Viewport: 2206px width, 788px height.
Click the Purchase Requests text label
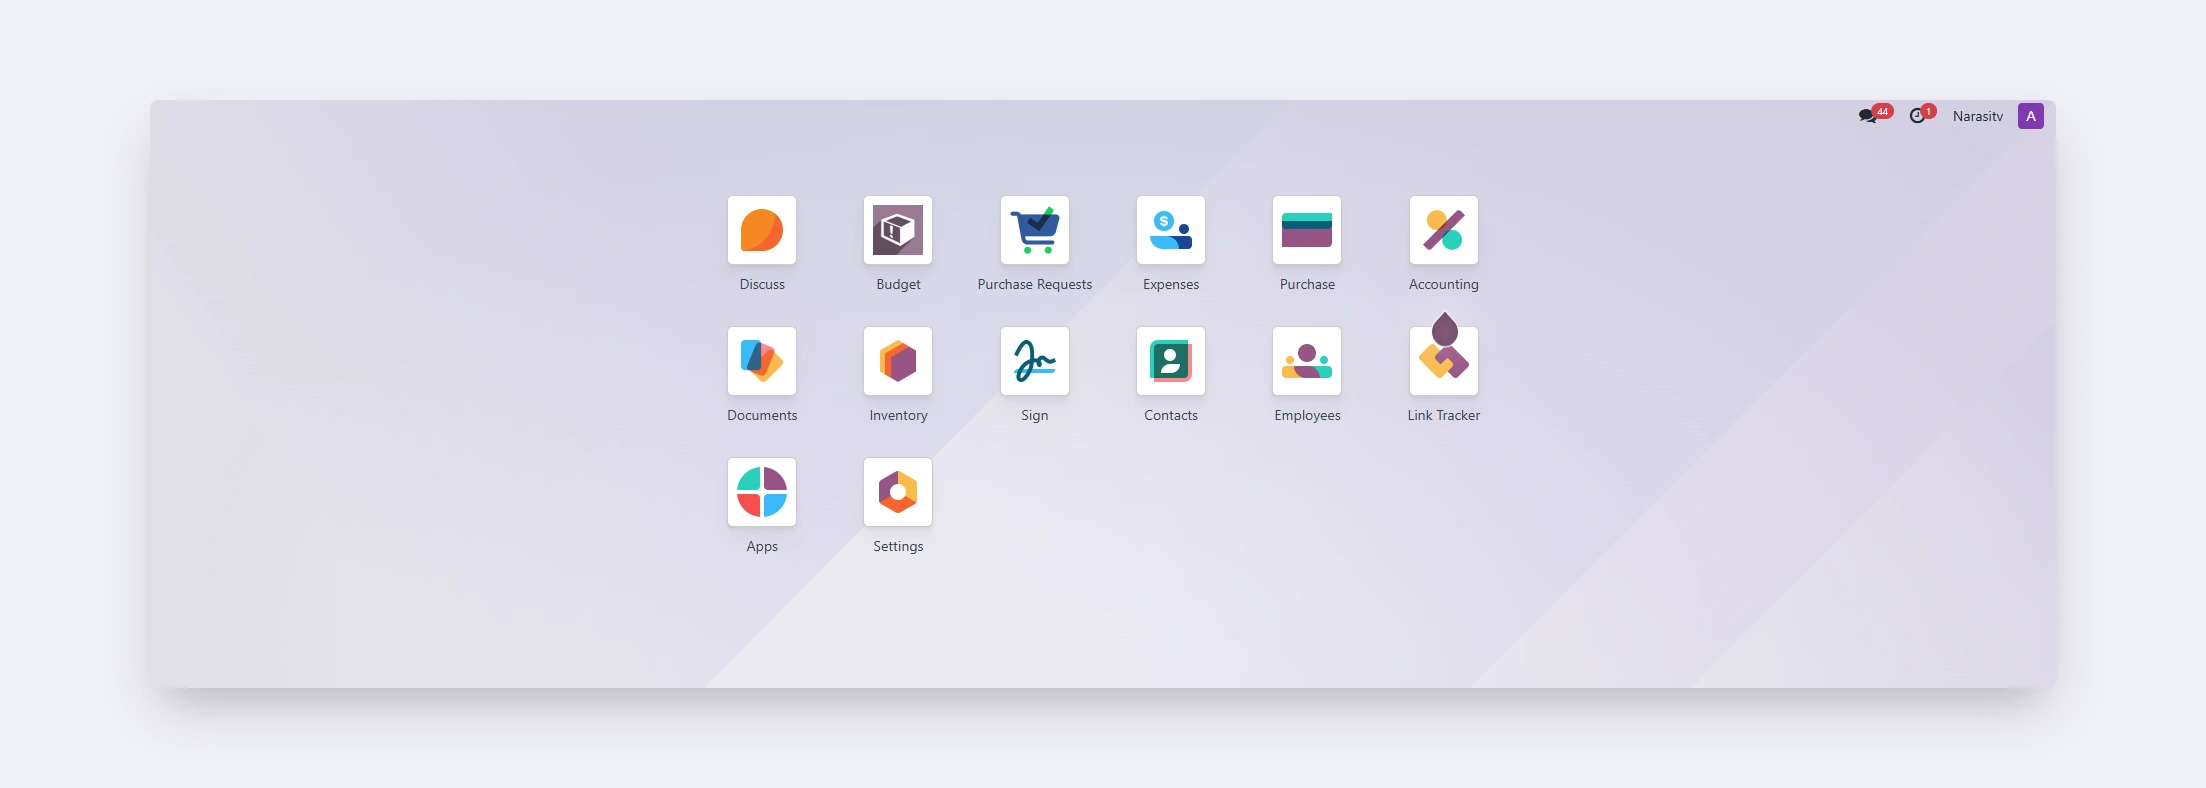[x=1034, y=285]
